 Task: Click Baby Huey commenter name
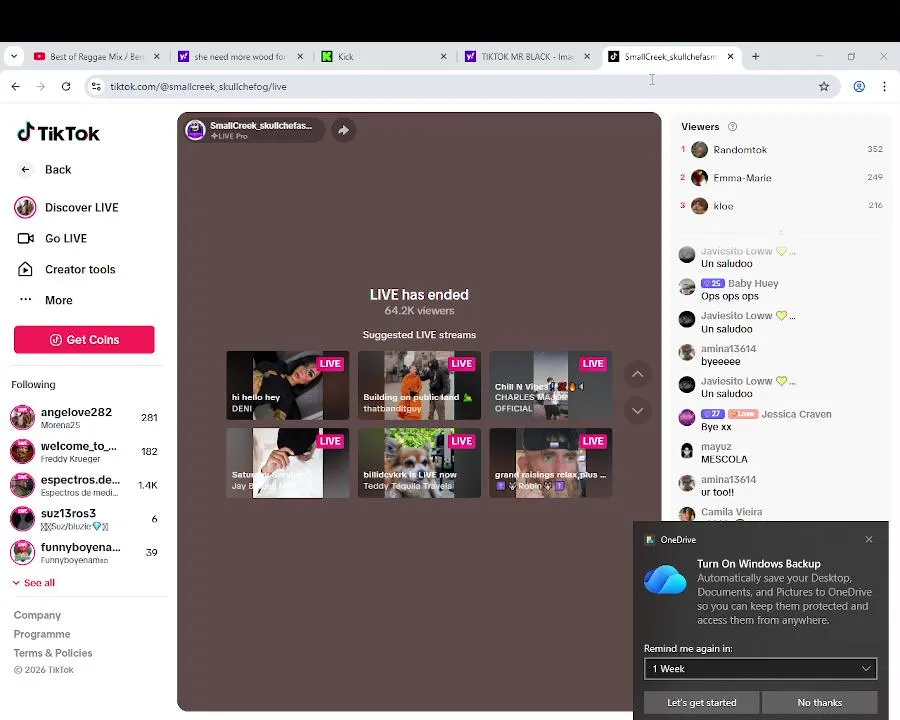click(753, 283)
